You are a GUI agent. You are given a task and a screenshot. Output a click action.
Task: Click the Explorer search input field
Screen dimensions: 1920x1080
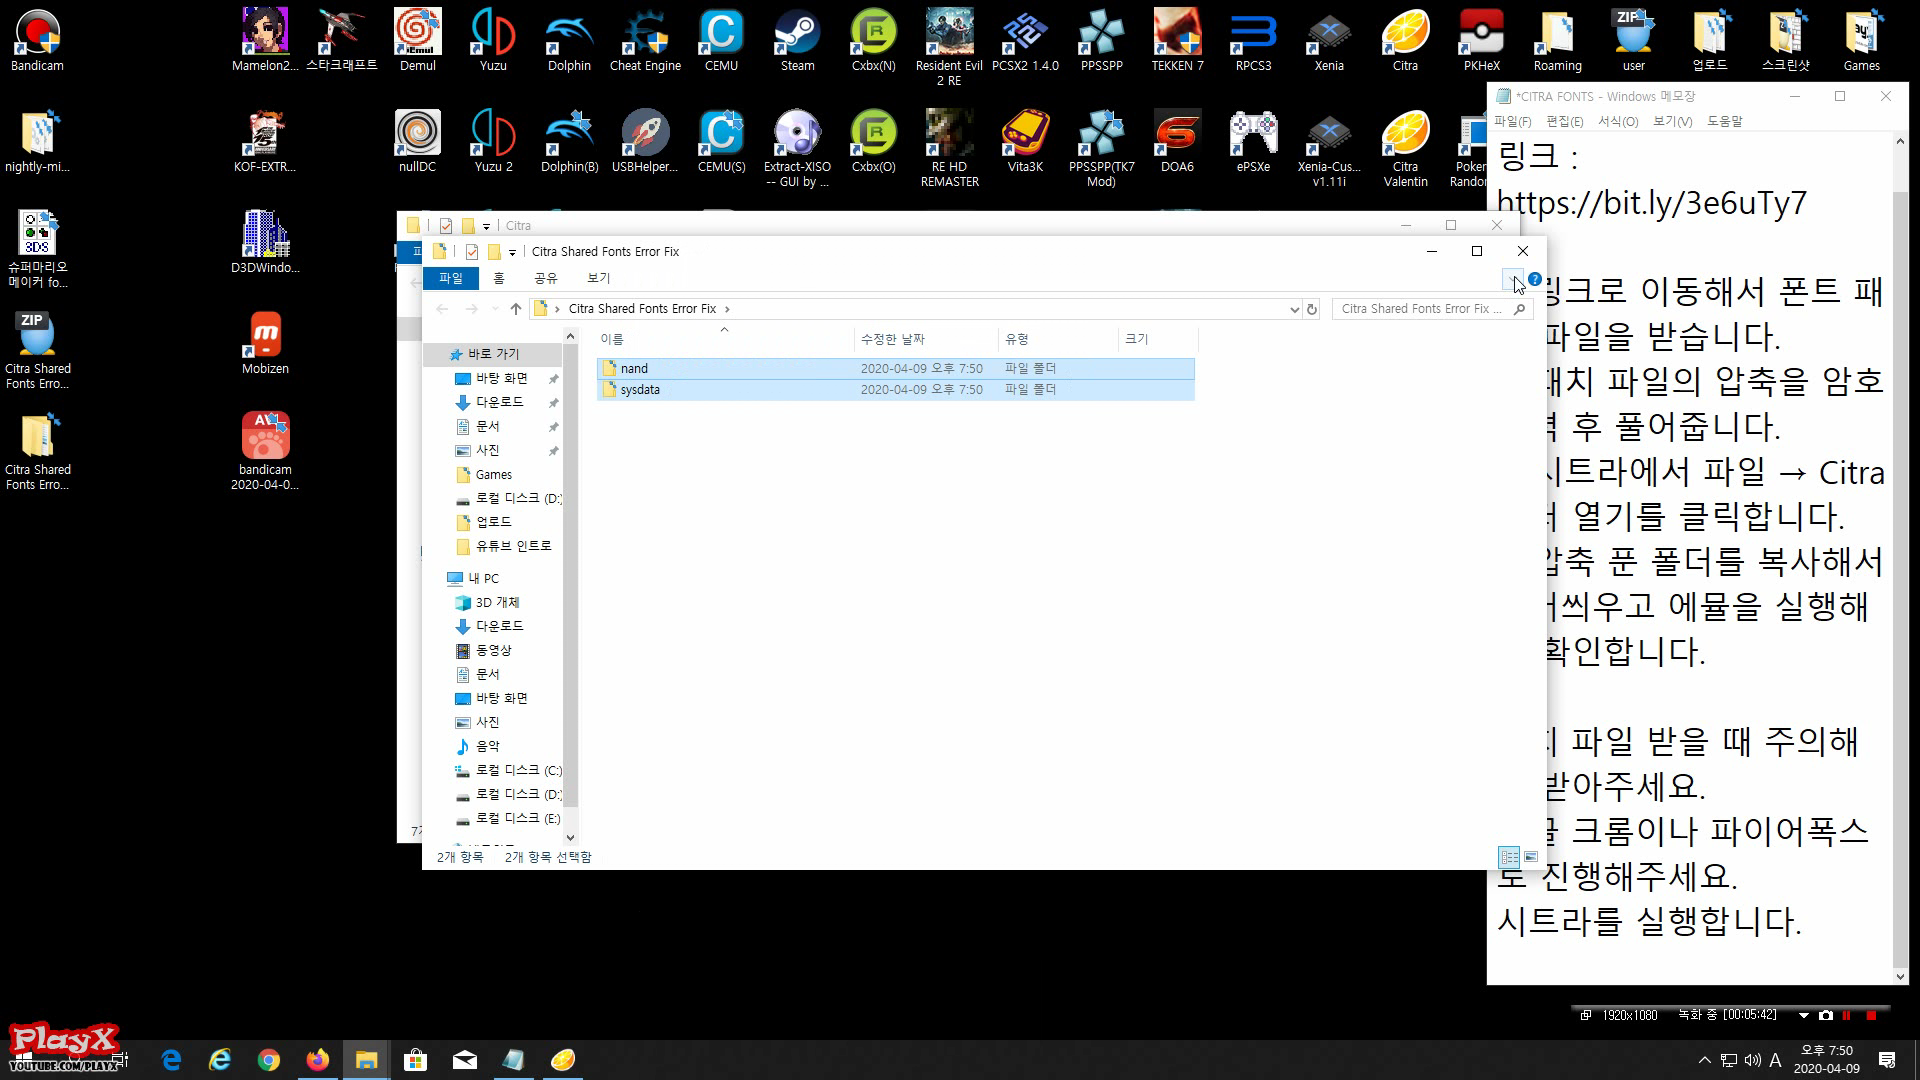[1420, 309]
